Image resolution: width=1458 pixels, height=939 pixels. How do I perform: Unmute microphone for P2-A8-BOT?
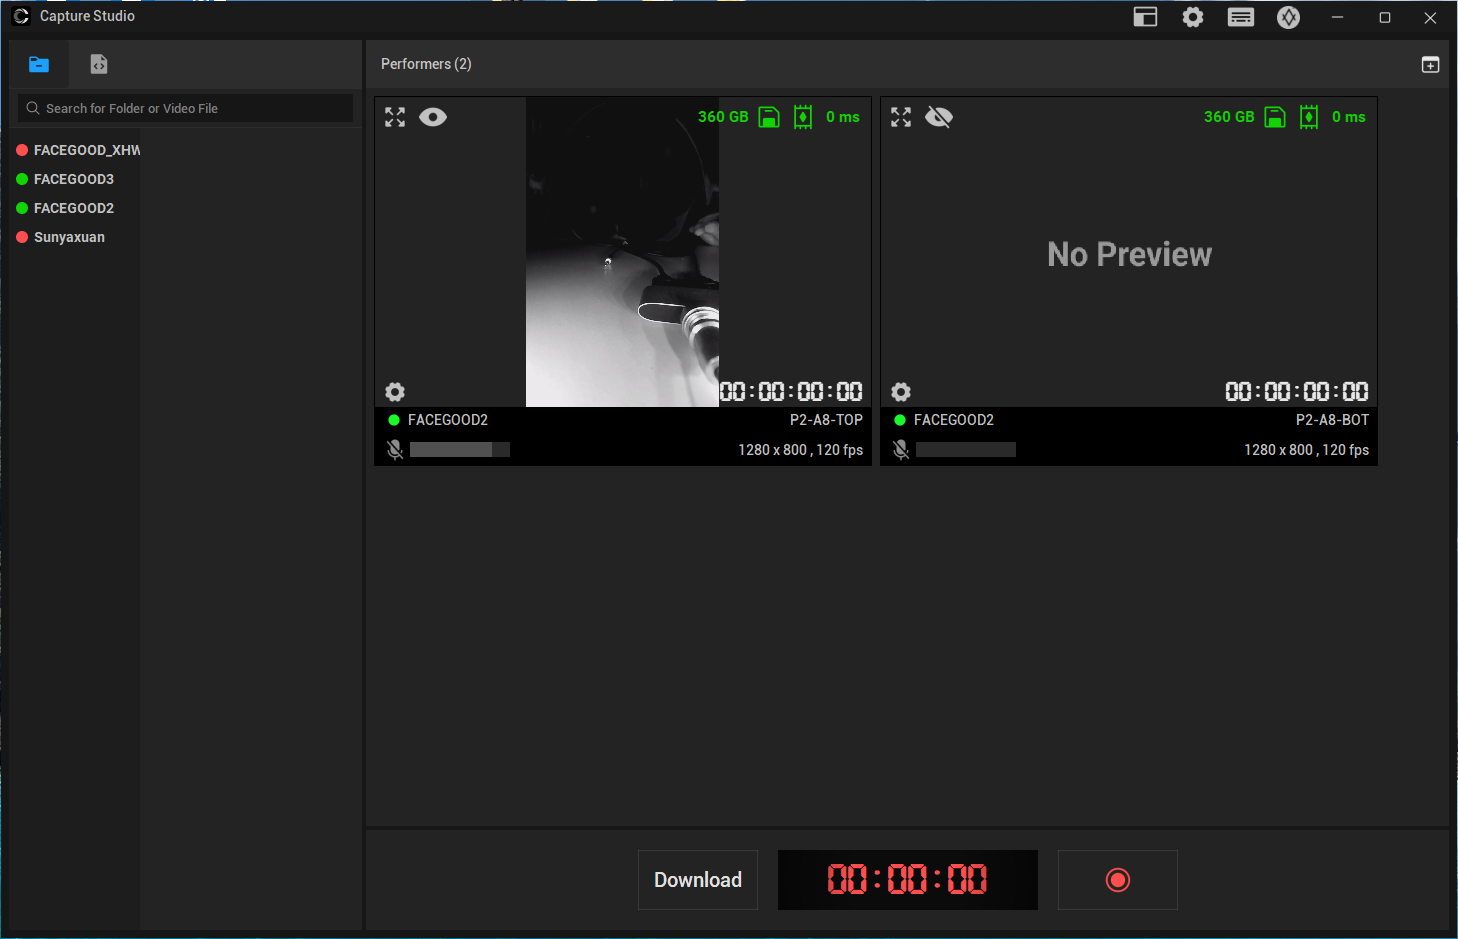click(x=901, y=450)
